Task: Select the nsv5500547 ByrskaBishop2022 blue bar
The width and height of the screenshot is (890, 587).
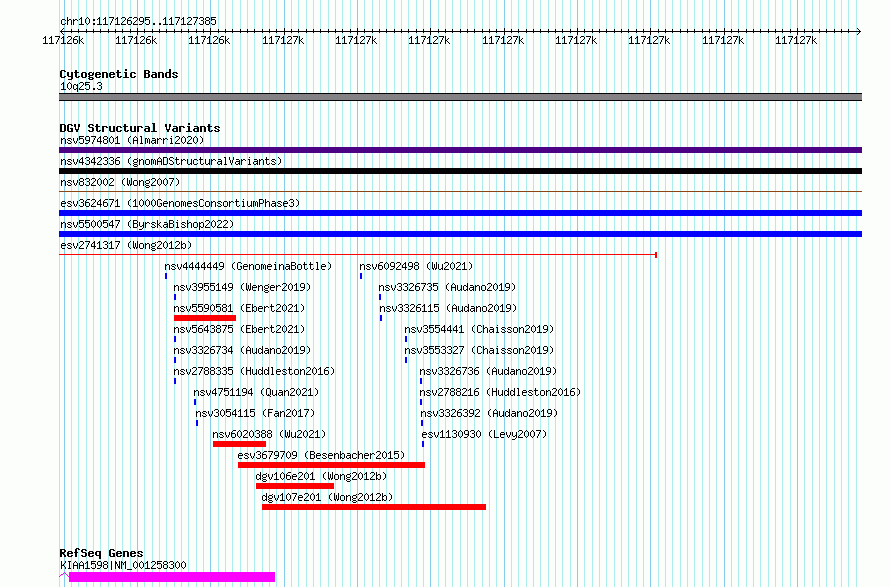Action: [460, 234]
